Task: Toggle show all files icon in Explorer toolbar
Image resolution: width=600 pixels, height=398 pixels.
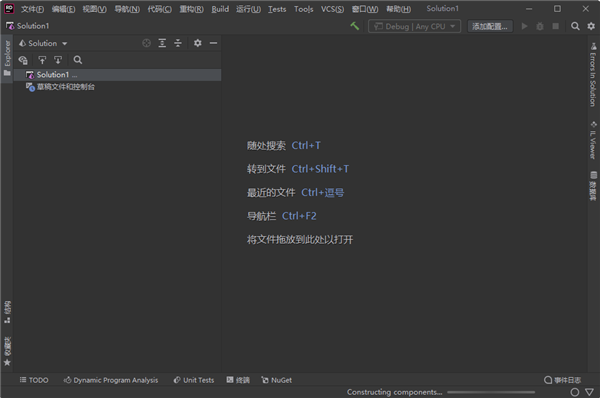Action: pyautogui.click(x=23, y=60)
